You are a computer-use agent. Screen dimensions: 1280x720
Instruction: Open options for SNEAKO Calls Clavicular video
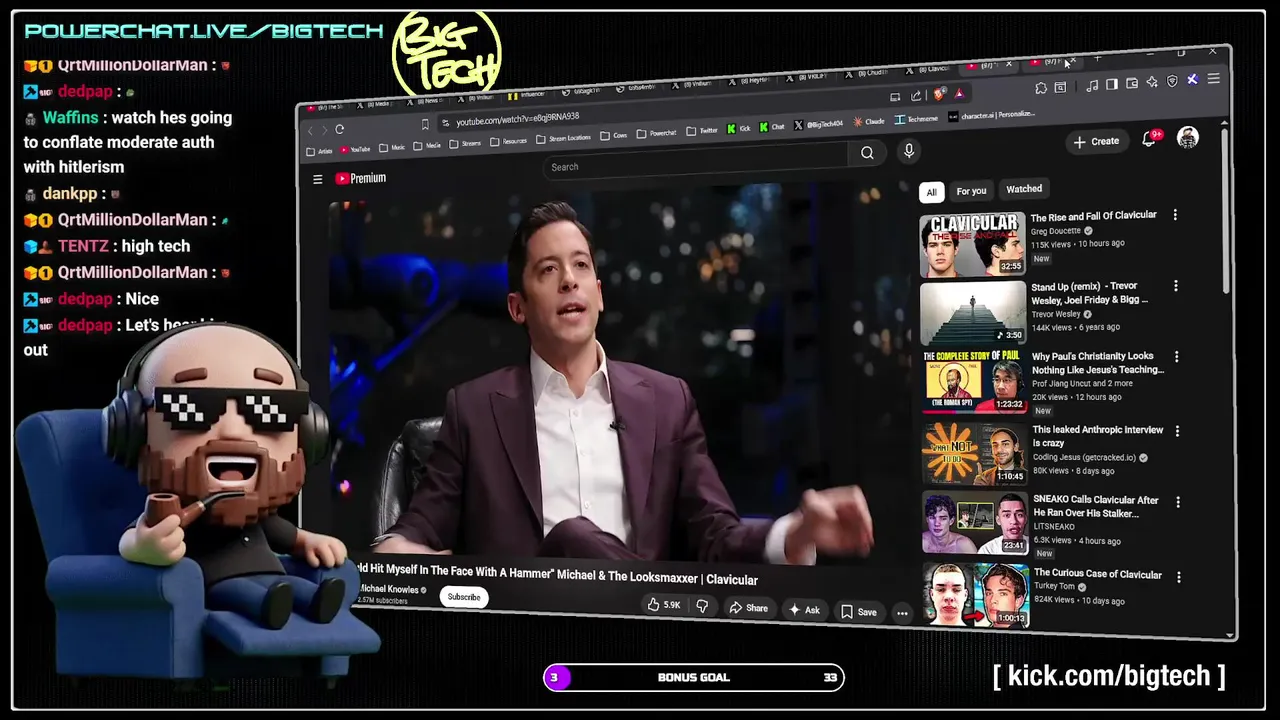1178,502
